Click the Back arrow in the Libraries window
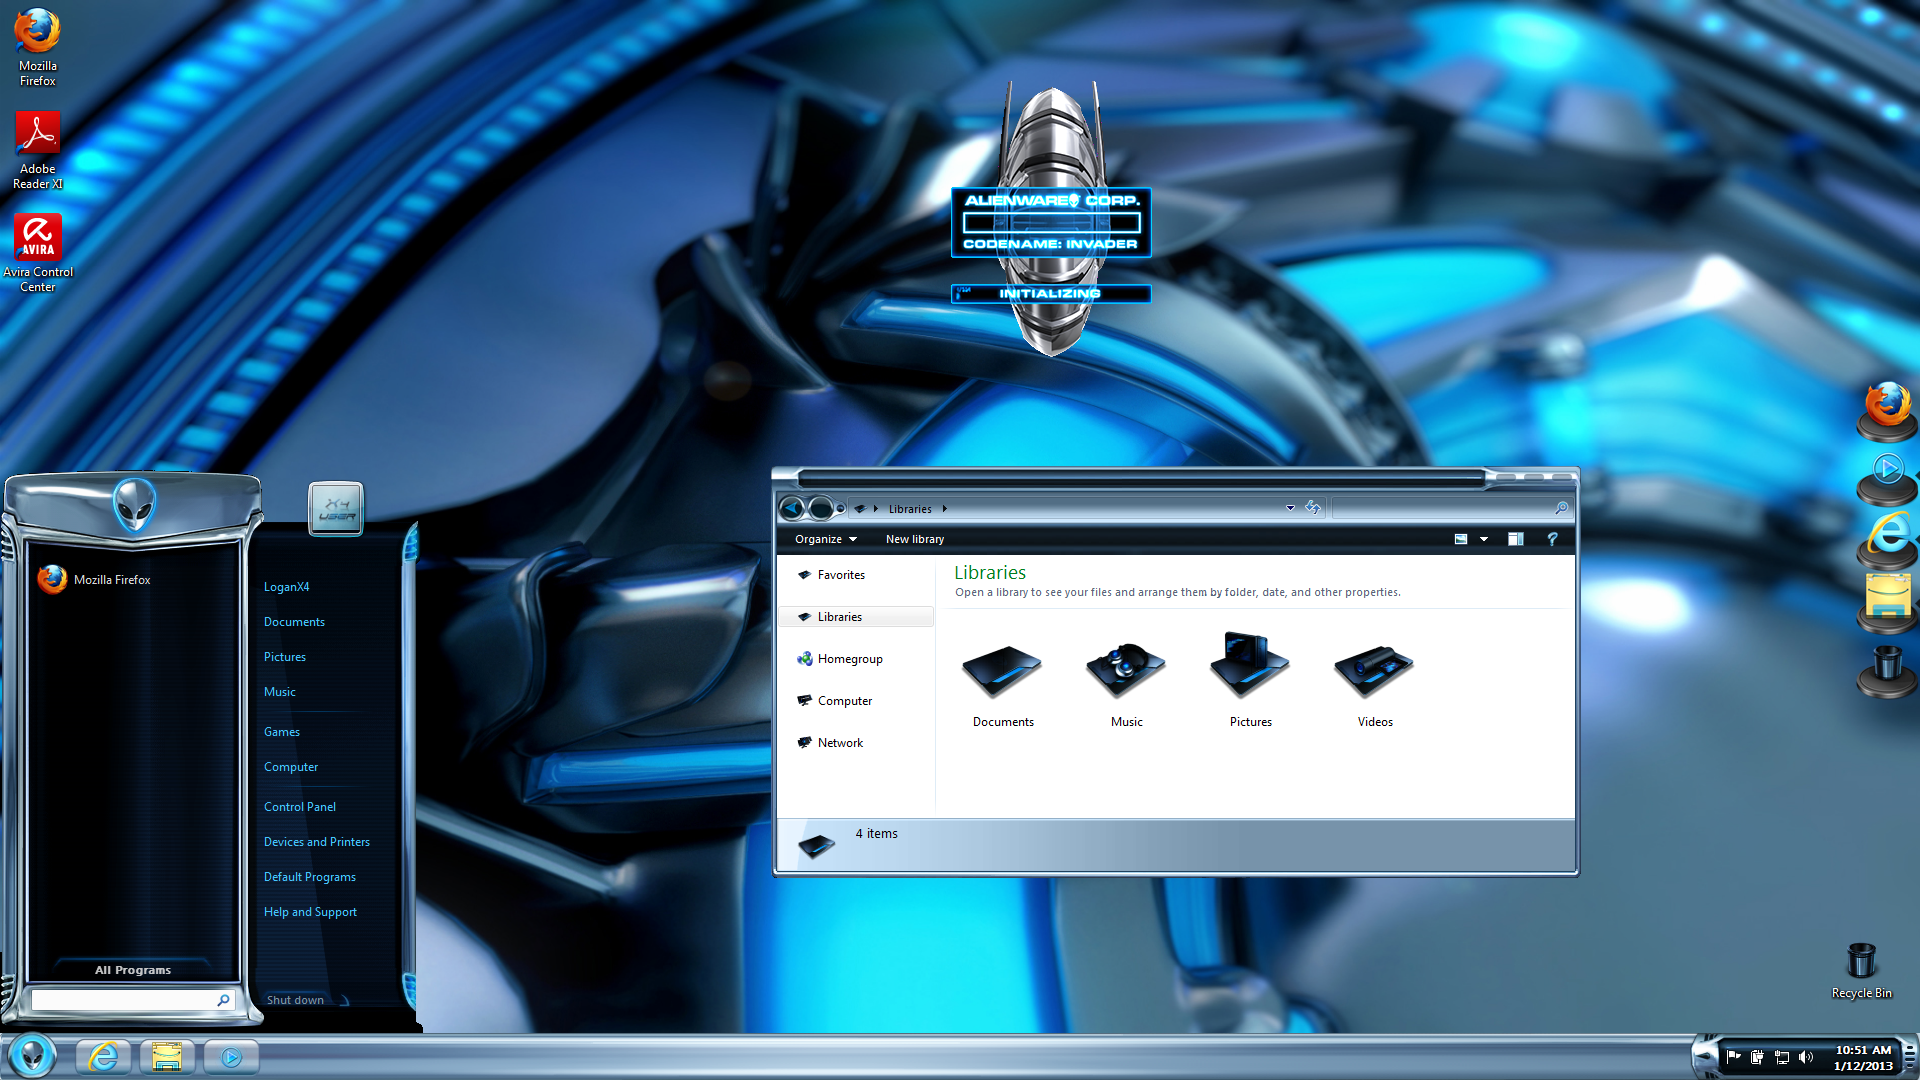Screen dimensions: 1920x1080 792,508
